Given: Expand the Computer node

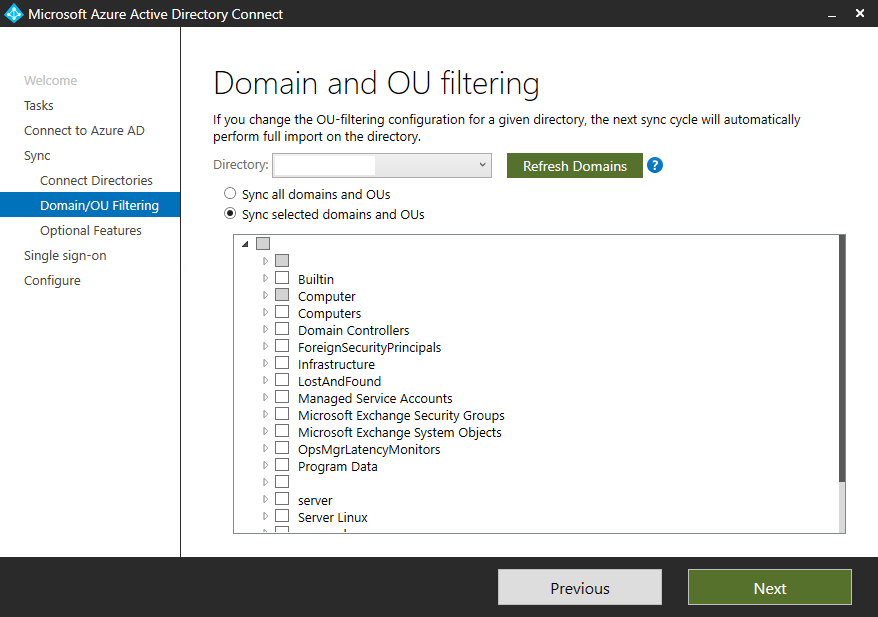Looking at the screenshot, I should 265,295.
